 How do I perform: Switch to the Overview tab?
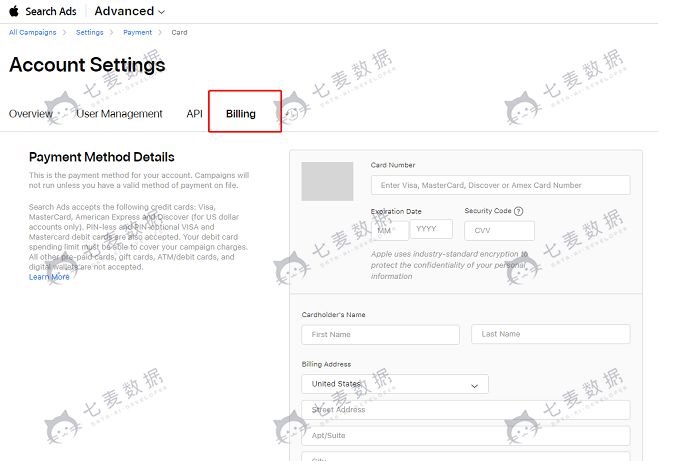[x=31, y=113]
